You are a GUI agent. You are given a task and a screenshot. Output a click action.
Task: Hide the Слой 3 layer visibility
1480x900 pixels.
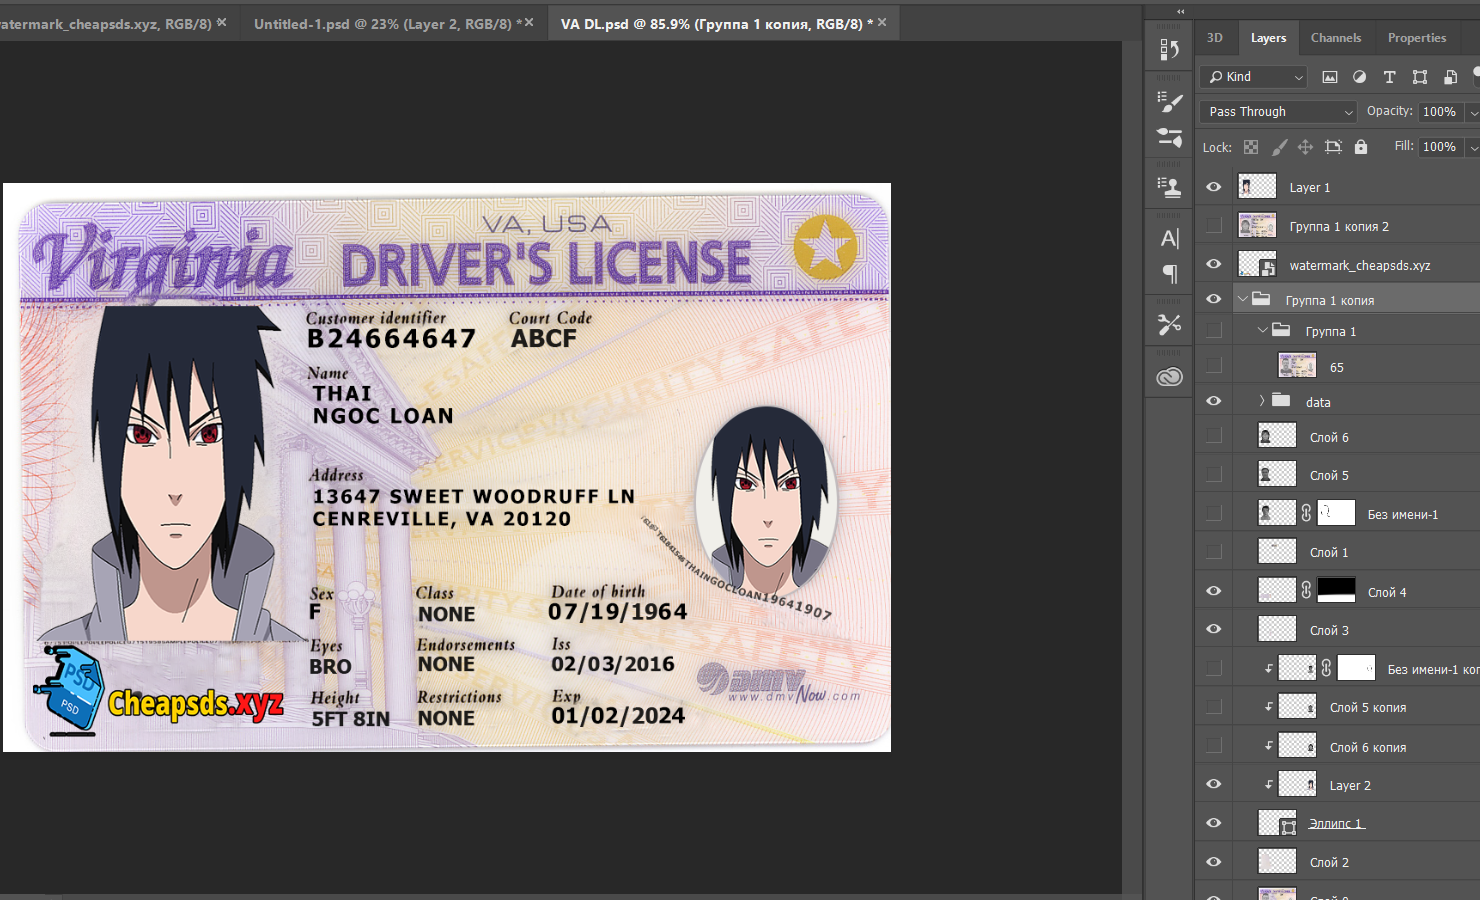1213,629
